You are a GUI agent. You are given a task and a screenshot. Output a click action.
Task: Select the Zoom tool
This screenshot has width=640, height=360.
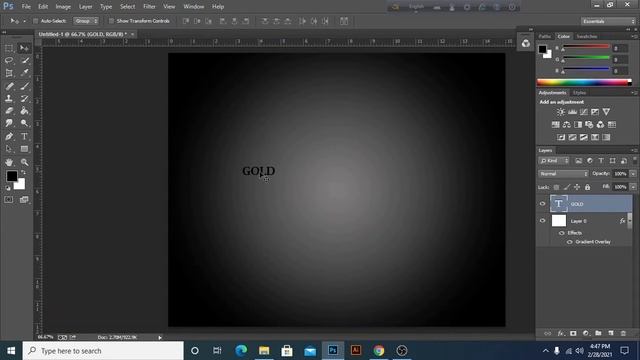click(24, 162)
